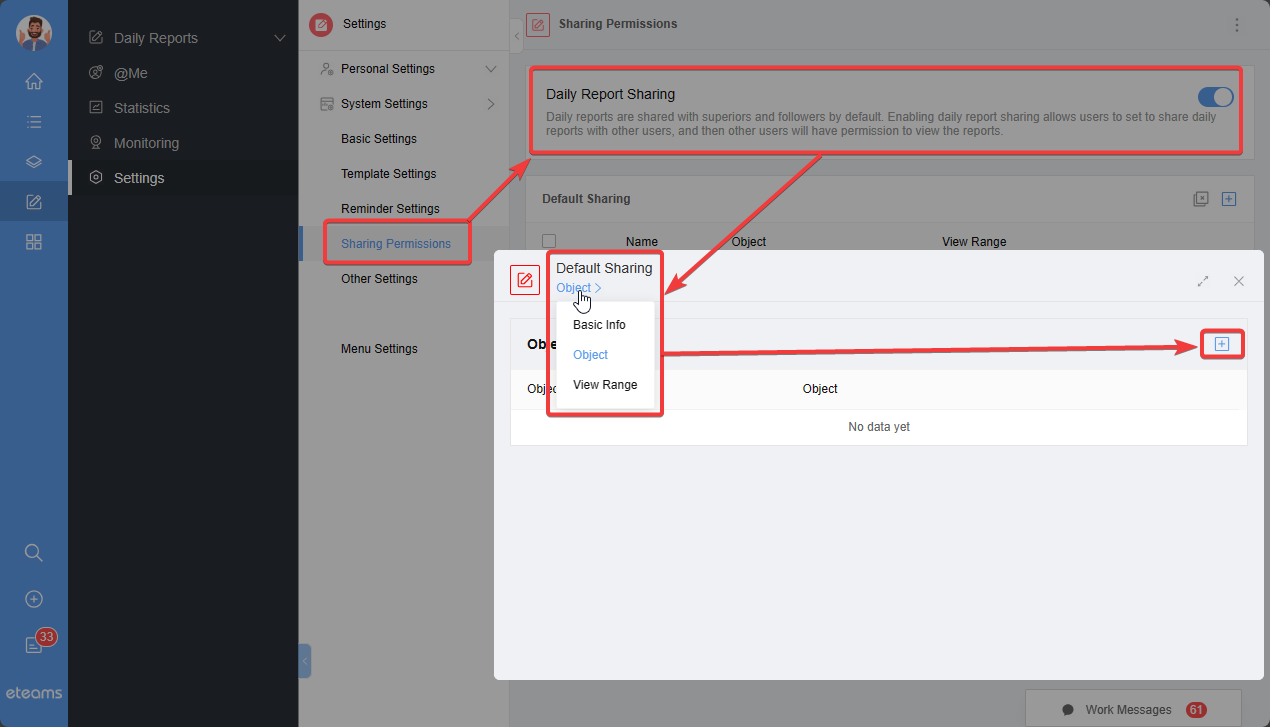Open notifications icon with 33 badge

pos(35,645)
